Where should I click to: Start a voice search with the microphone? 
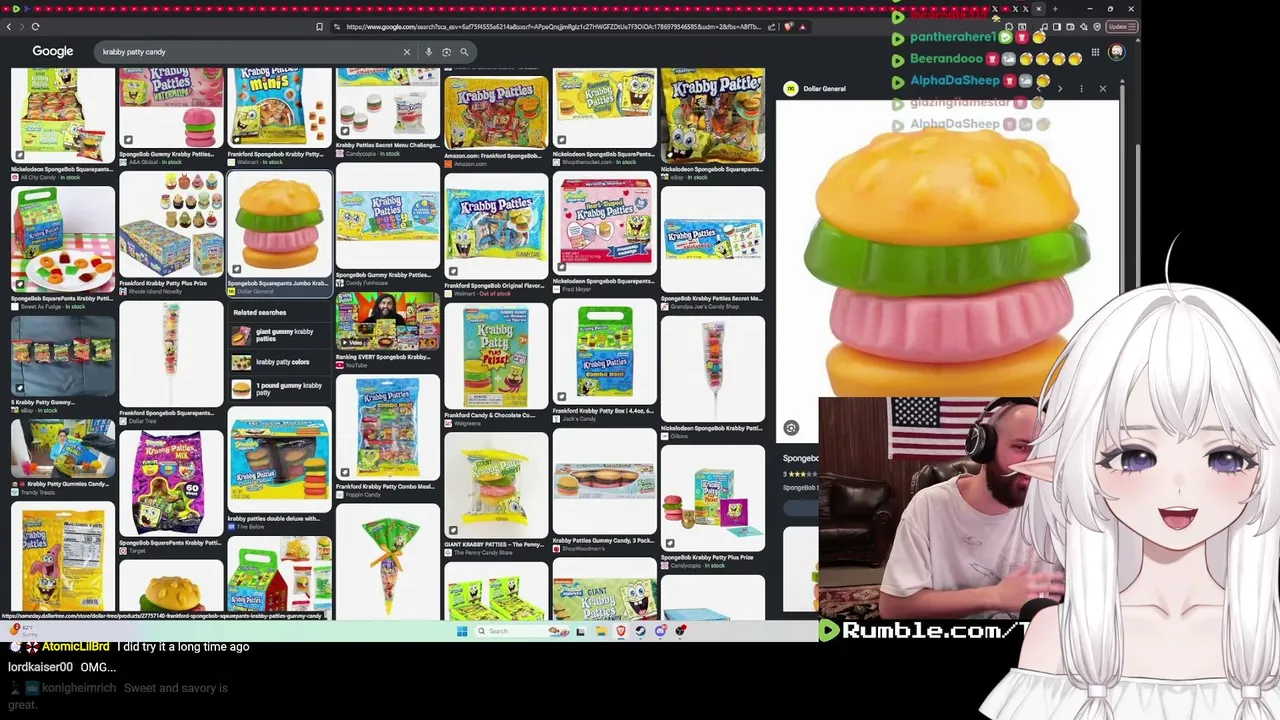(x=429, y=52)
